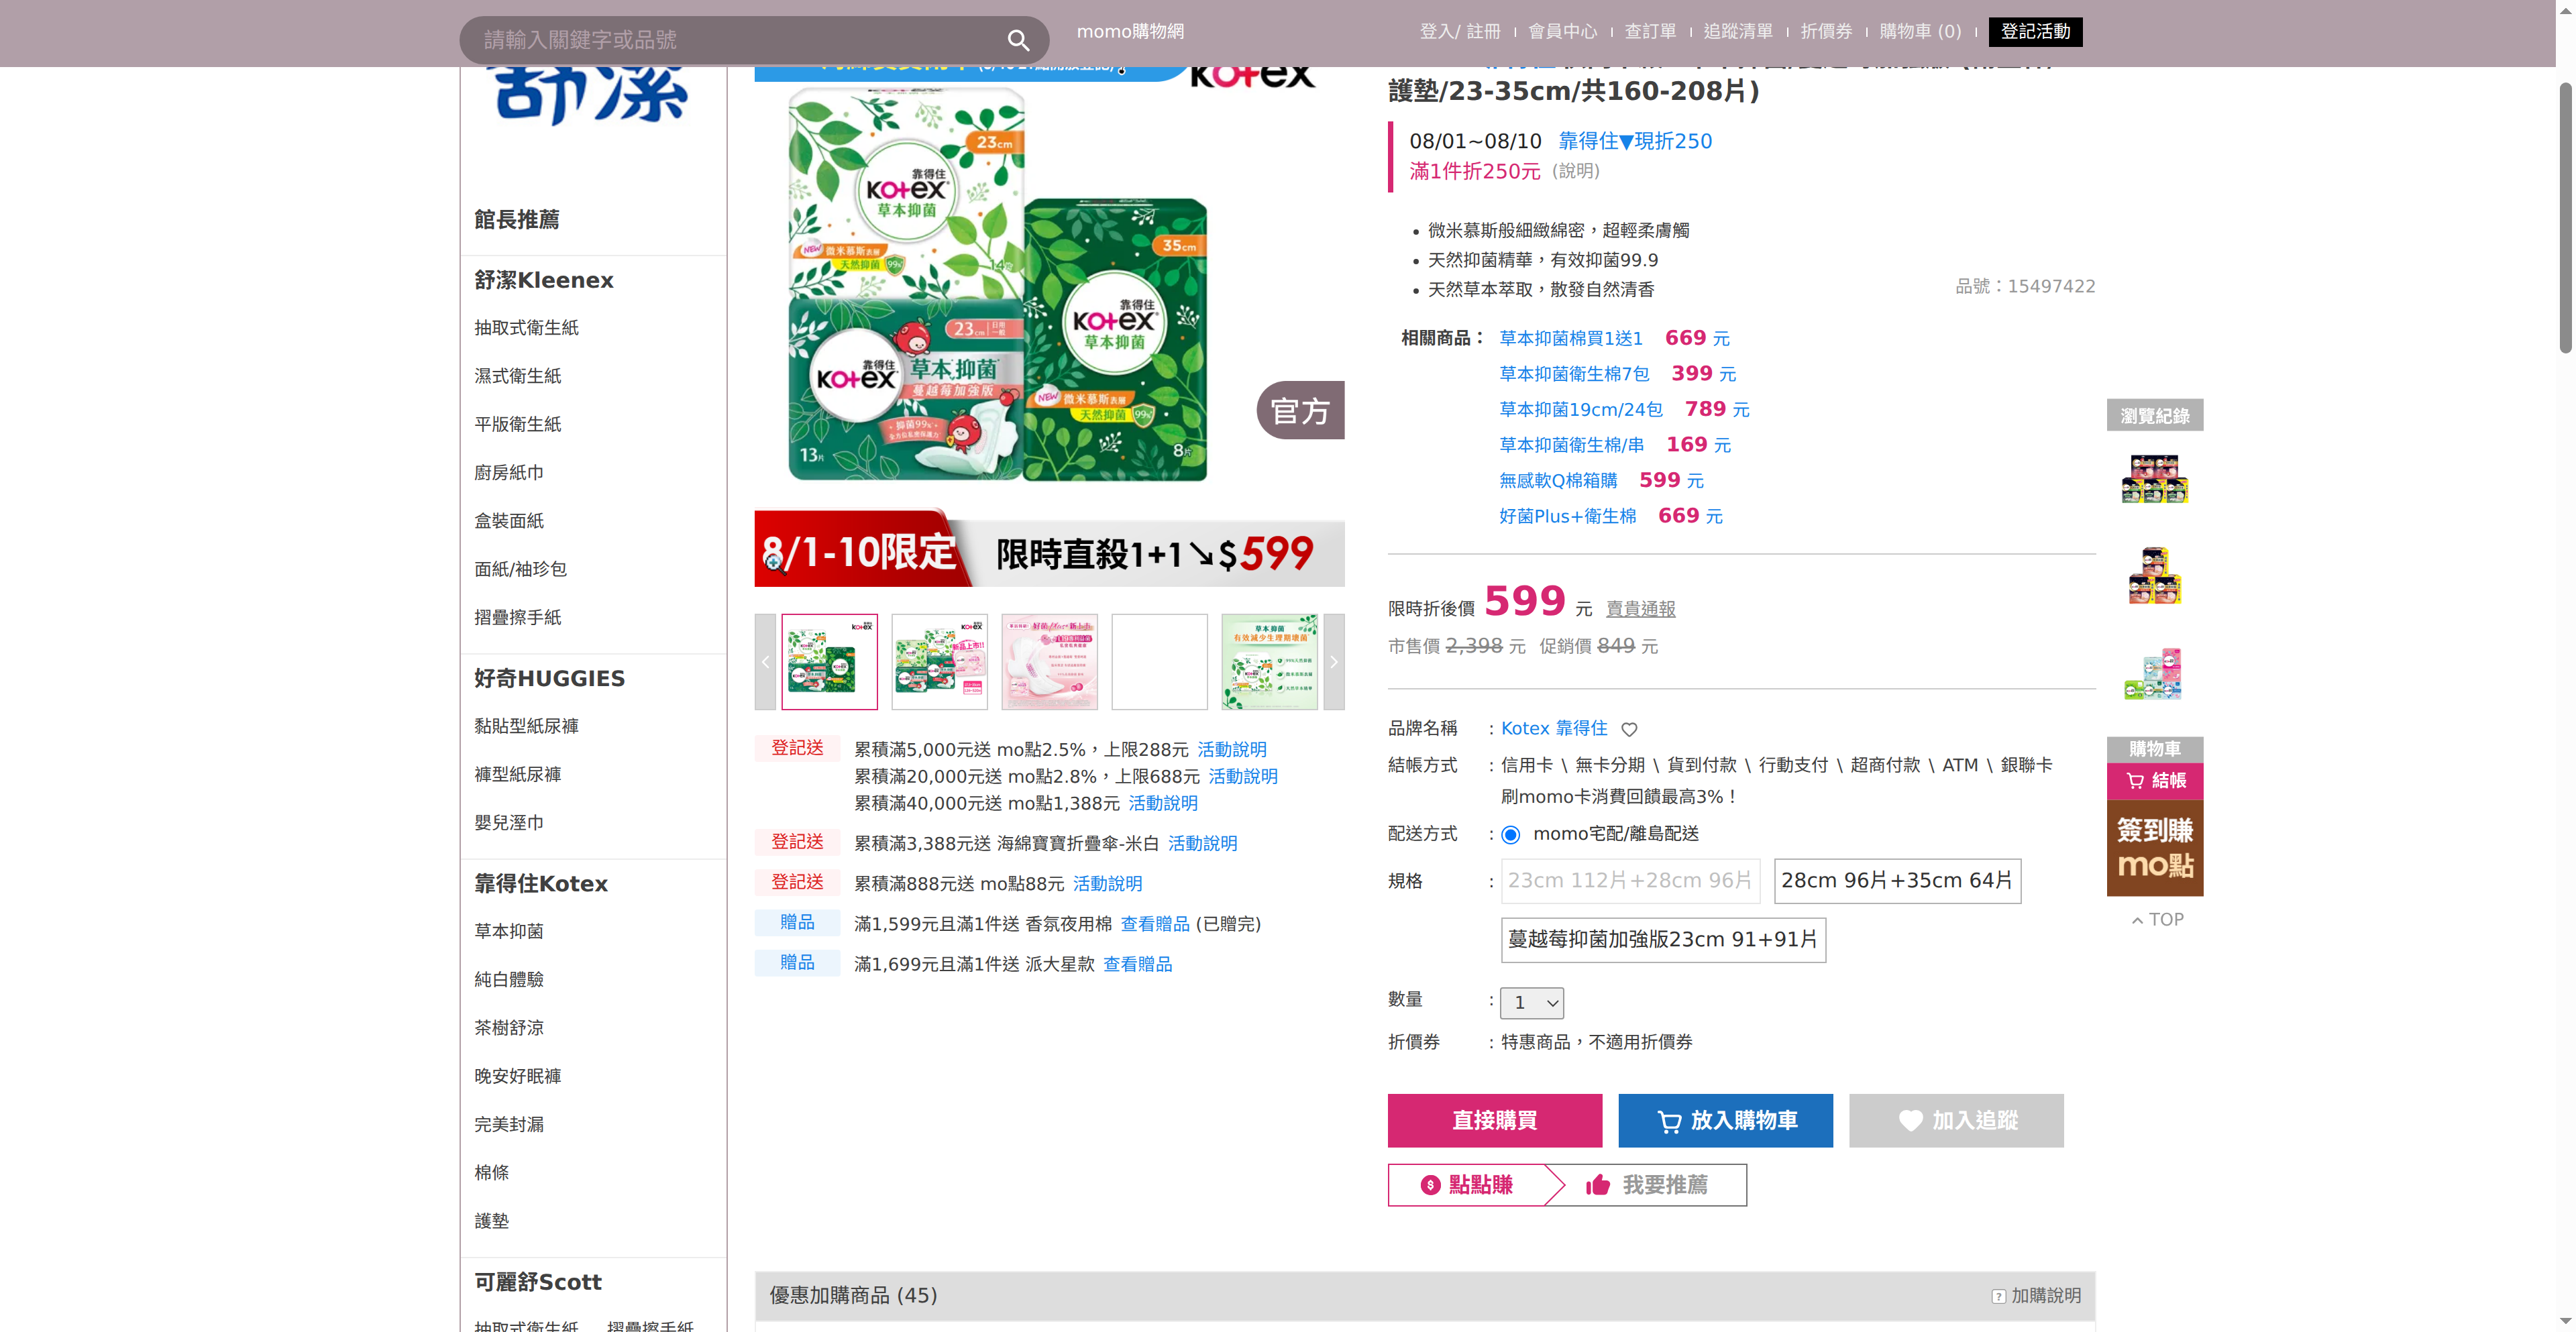Go back to TOP of page
The height and width of the screenshot is (1332, 2576).
(2157, 920)
